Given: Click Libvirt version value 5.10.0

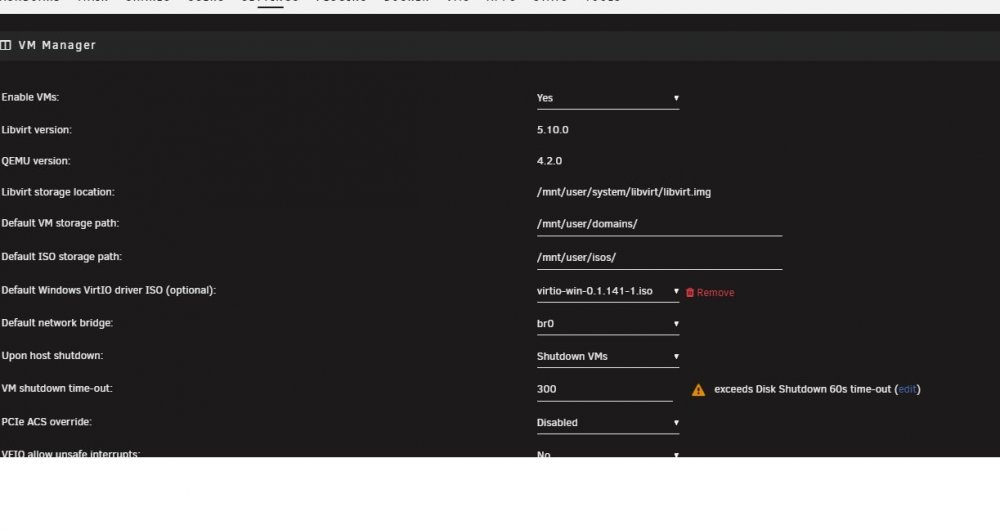Looking at the screenshot, I should (x=552, y=130).
